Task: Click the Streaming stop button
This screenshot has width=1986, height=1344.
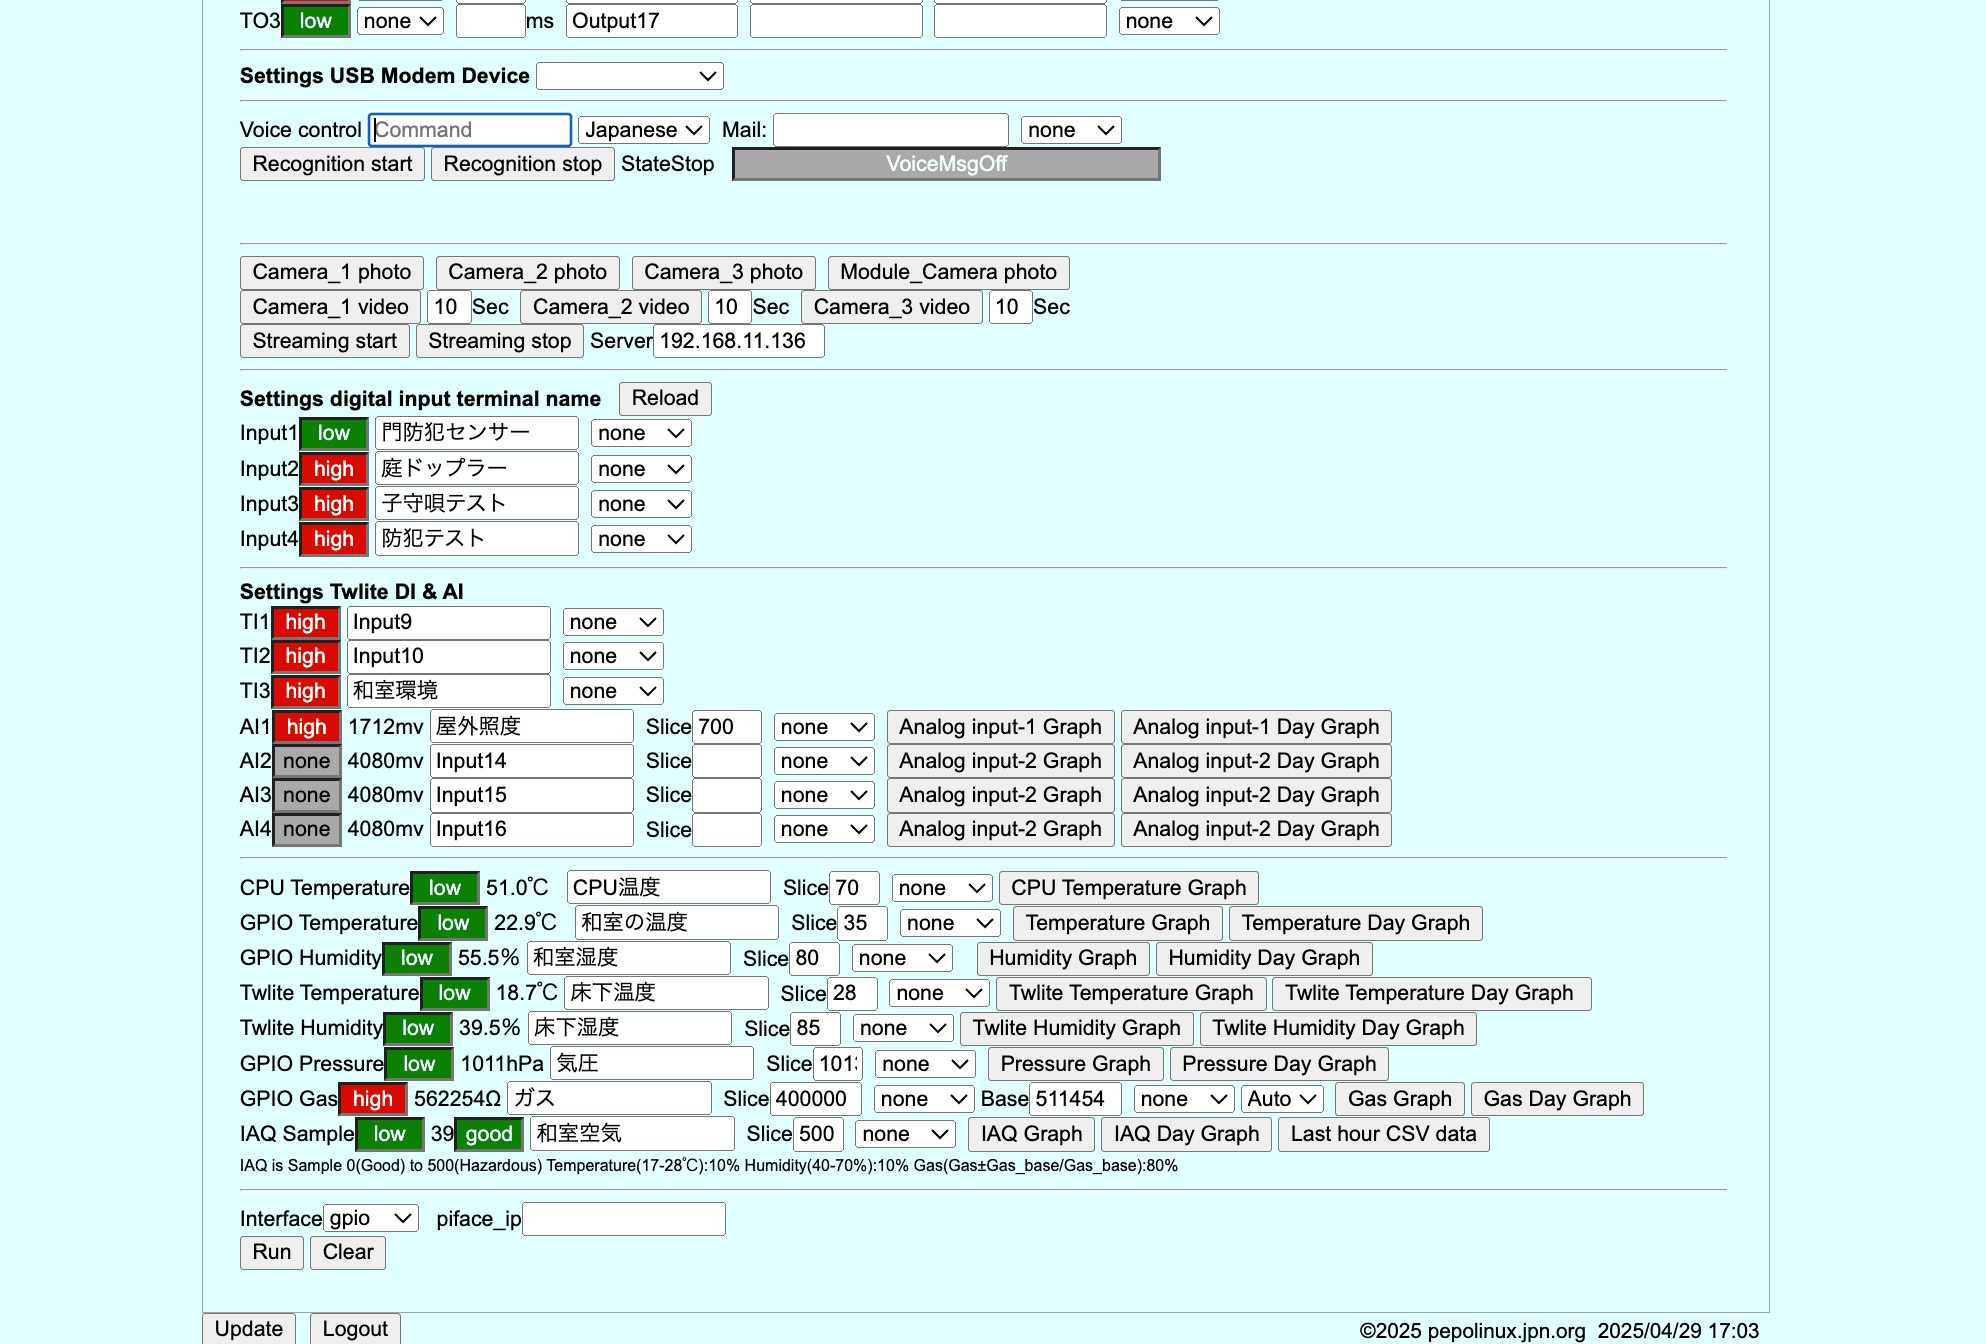Action: pos(499,341)
